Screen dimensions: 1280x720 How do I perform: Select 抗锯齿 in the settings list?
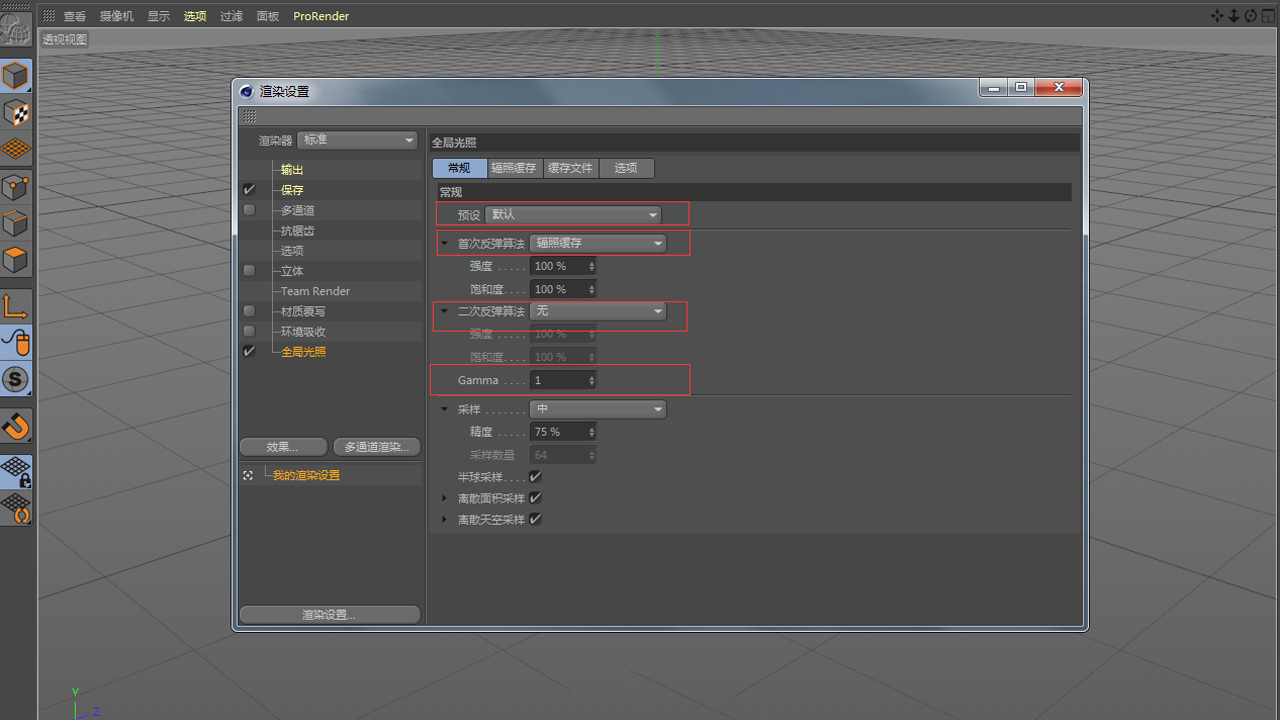(x=298, y=230)
